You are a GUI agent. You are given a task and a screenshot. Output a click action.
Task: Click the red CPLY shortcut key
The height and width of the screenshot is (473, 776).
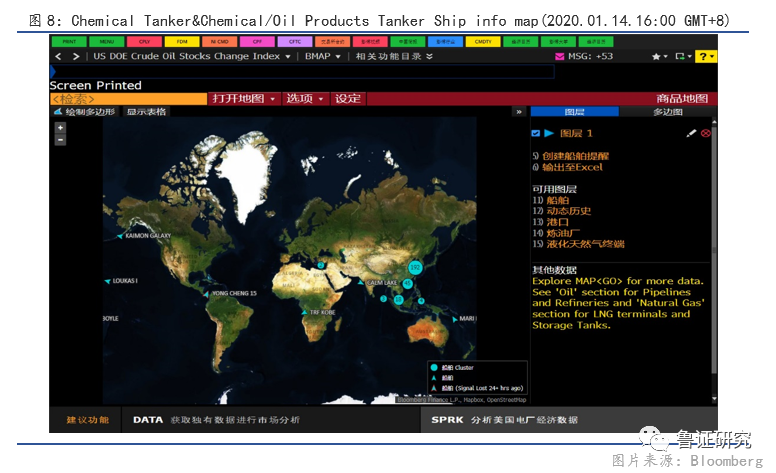pyautogui.click(x=144, y=42)
